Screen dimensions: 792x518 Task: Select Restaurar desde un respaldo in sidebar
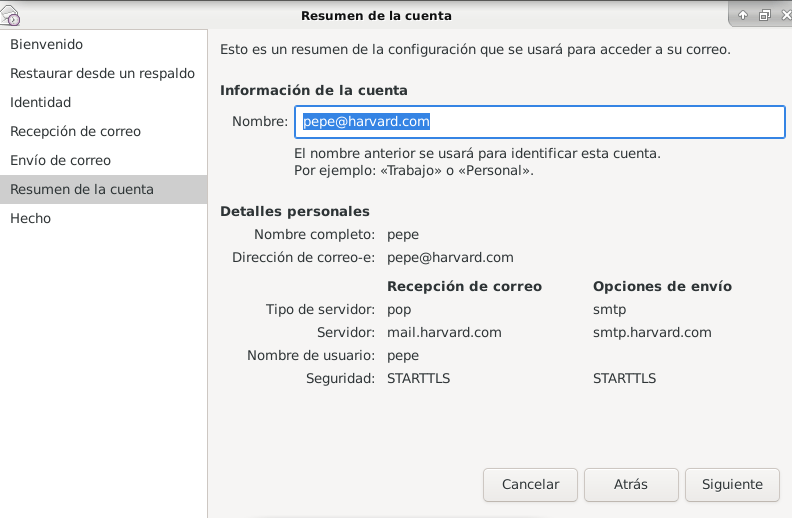102,74
